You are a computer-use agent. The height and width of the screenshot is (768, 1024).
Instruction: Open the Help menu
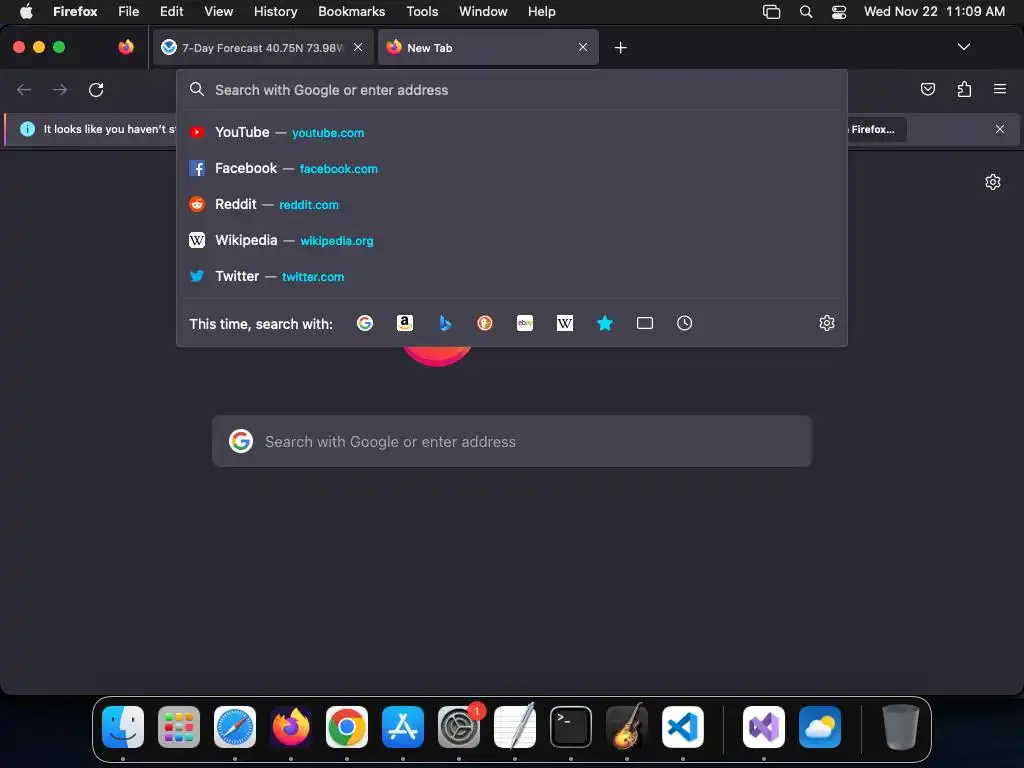coord(541,11)
